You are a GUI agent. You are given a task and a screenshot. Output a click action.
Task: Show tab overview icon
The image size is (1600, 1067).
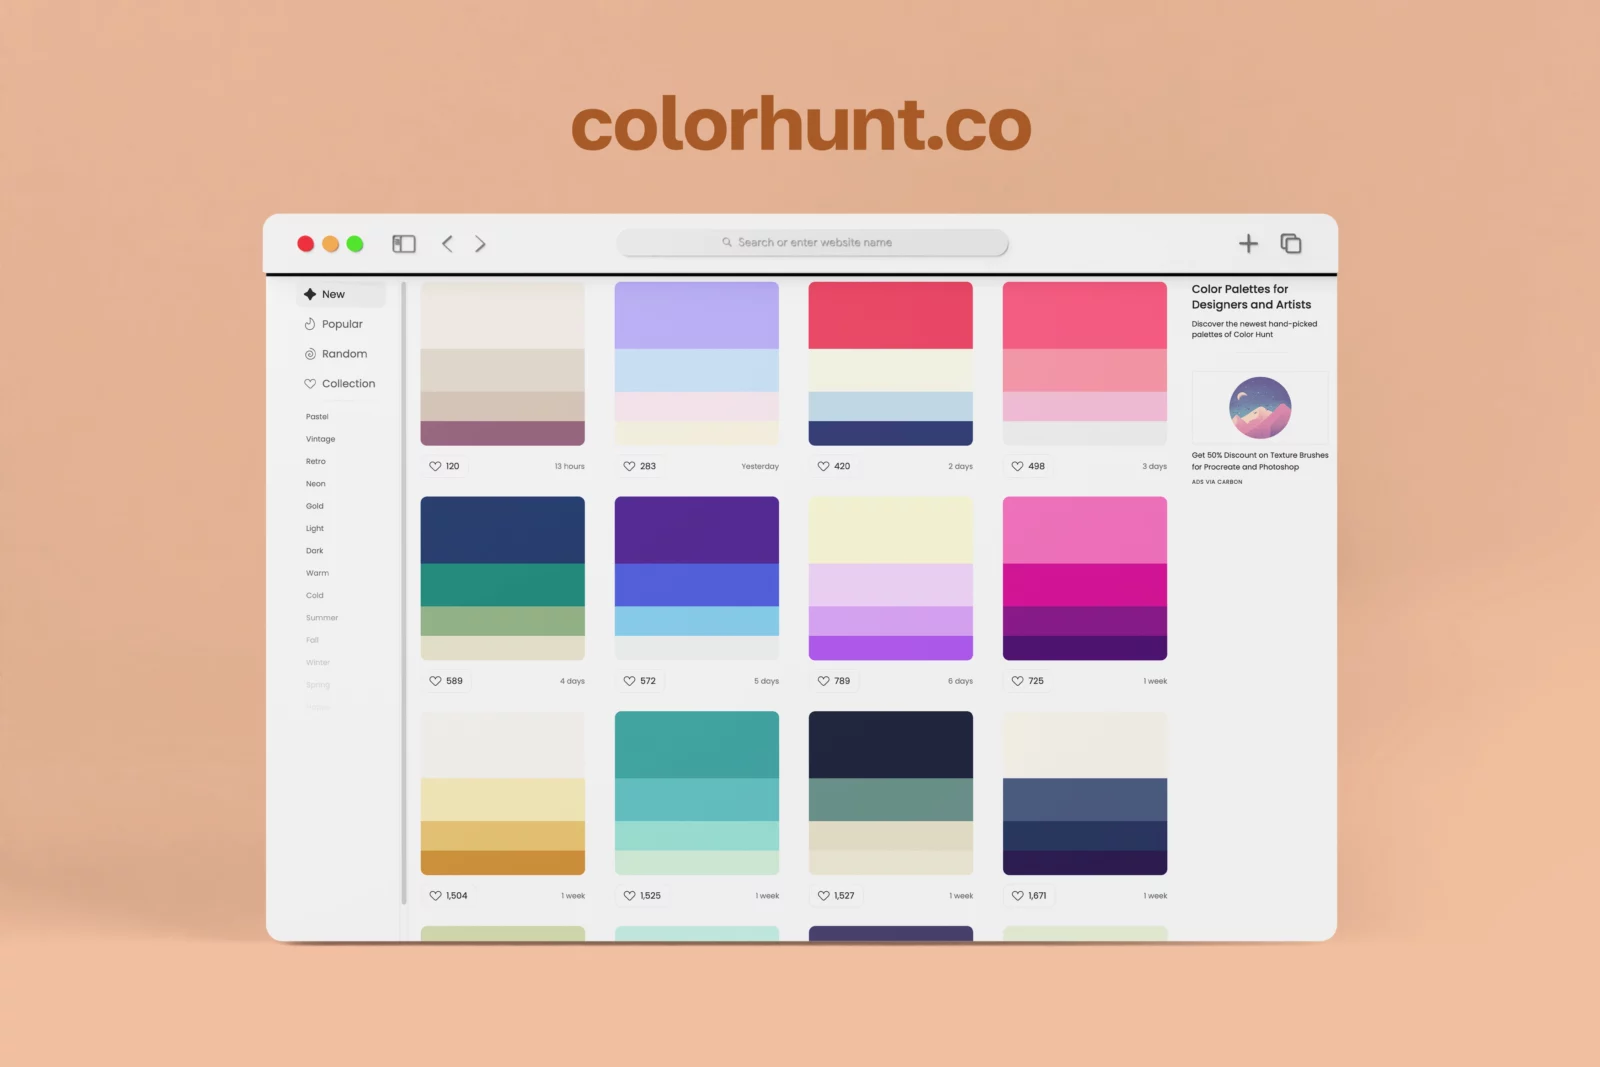click(1291, 243)
